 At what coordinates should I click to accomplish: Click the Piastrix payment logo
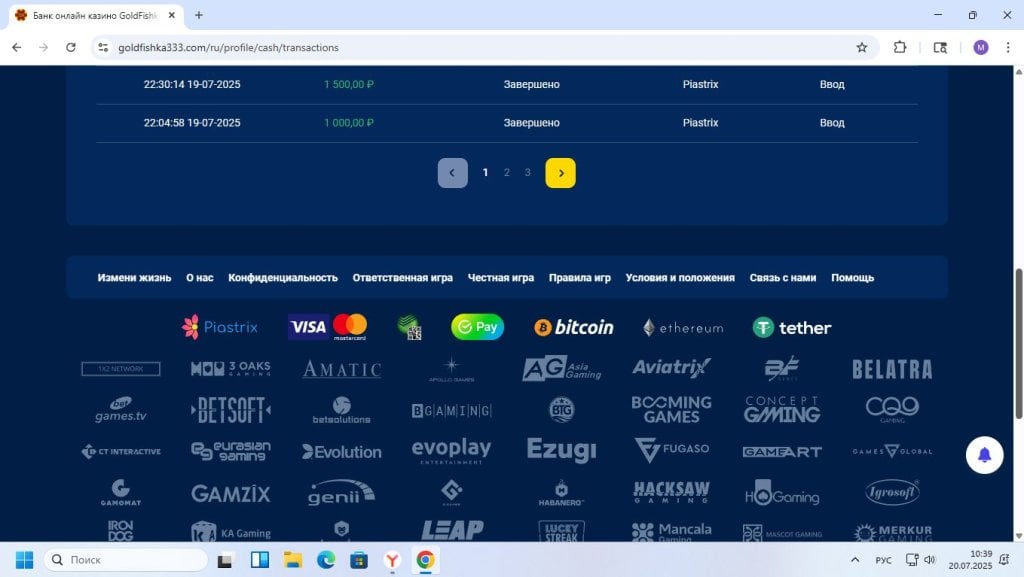click(x=220, y=327)
